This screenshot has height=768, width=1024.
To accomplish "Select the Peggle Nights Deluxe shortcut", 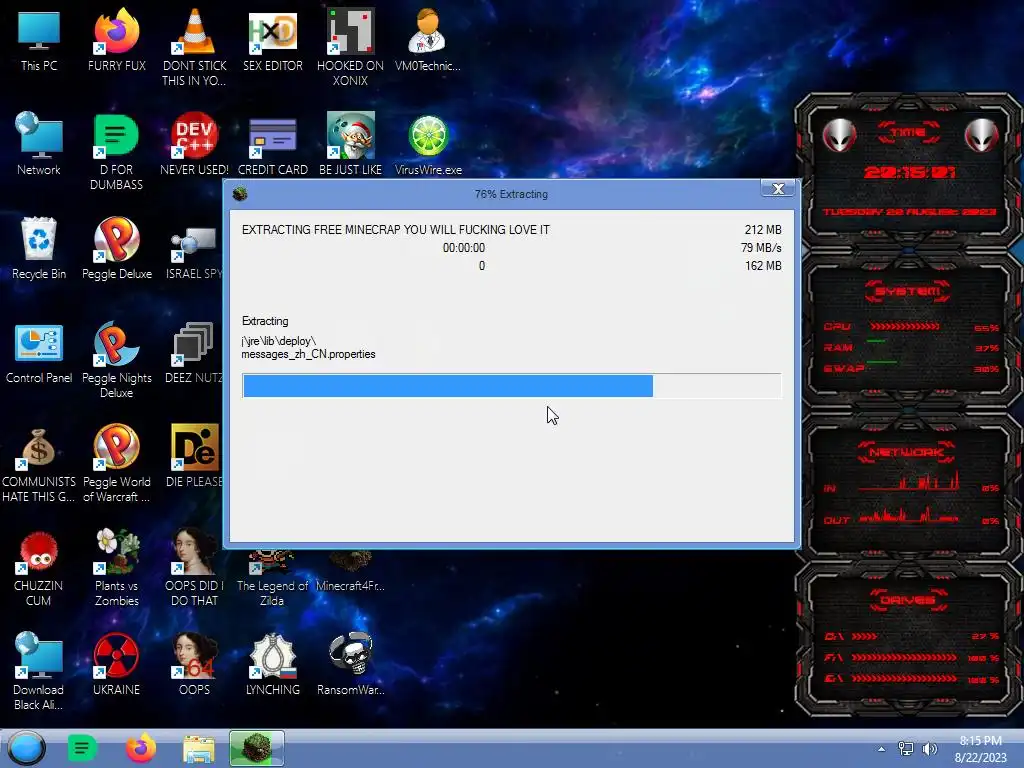I will pyautogui.click(x=116, y=359).
